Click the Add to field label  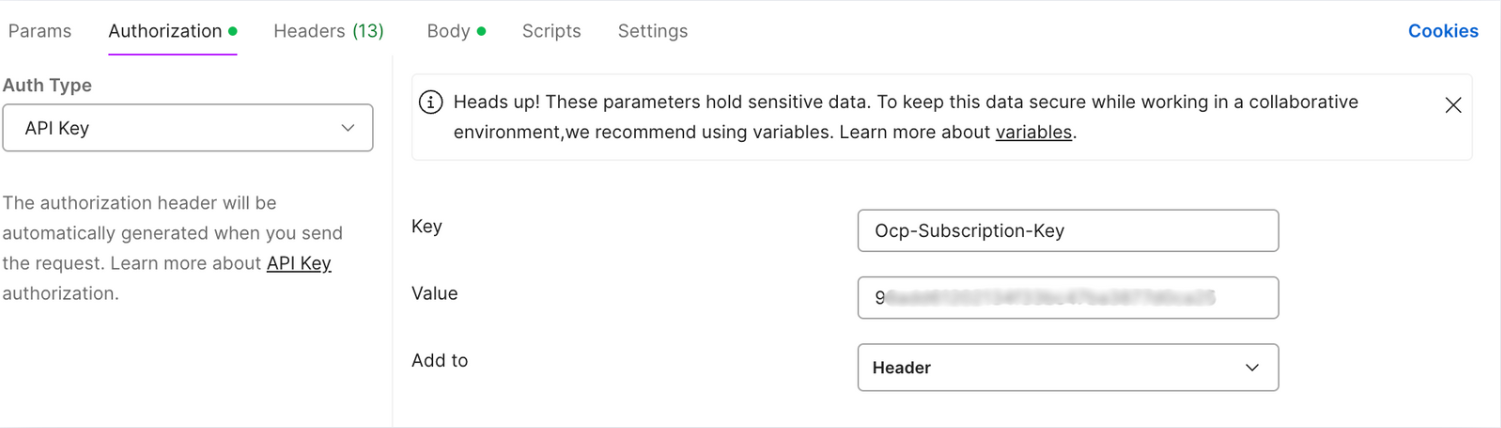[439, 360]
